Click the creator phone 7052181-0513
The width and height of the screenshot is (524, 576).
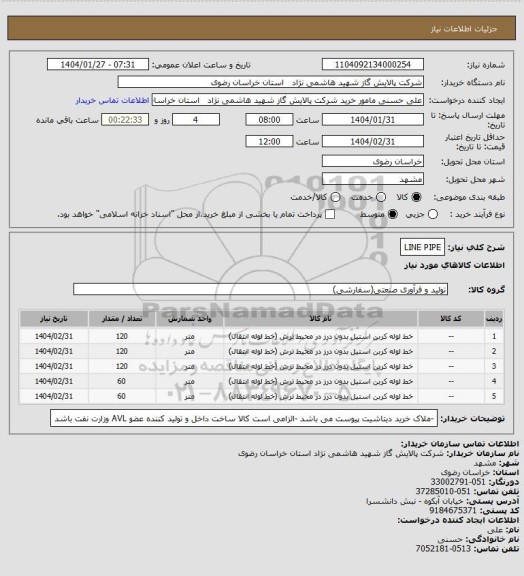click(443, 548)
